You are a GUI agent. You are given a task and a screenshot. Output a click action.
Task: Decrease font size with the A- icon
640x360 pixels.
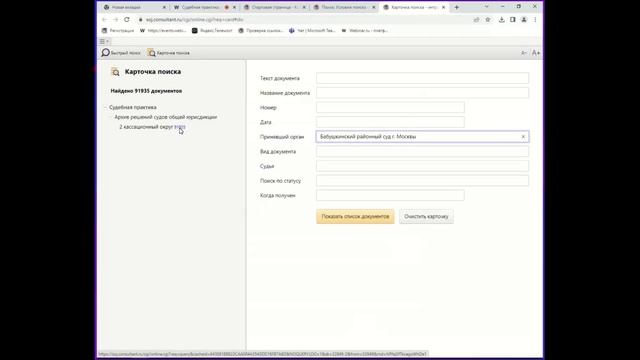524,53
